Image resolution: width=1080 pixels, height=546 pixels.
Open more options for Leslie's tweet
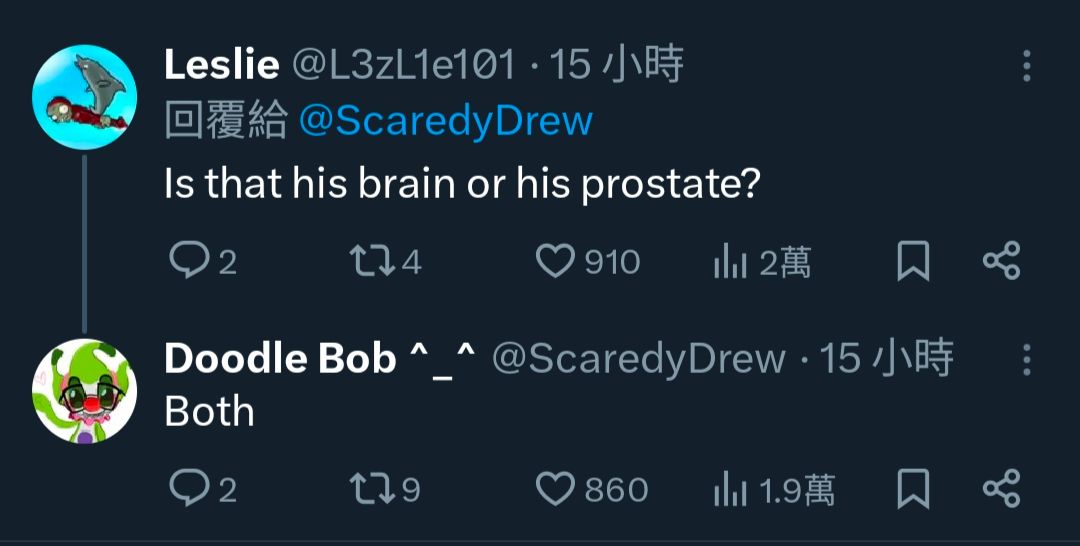coord(1026,66)
